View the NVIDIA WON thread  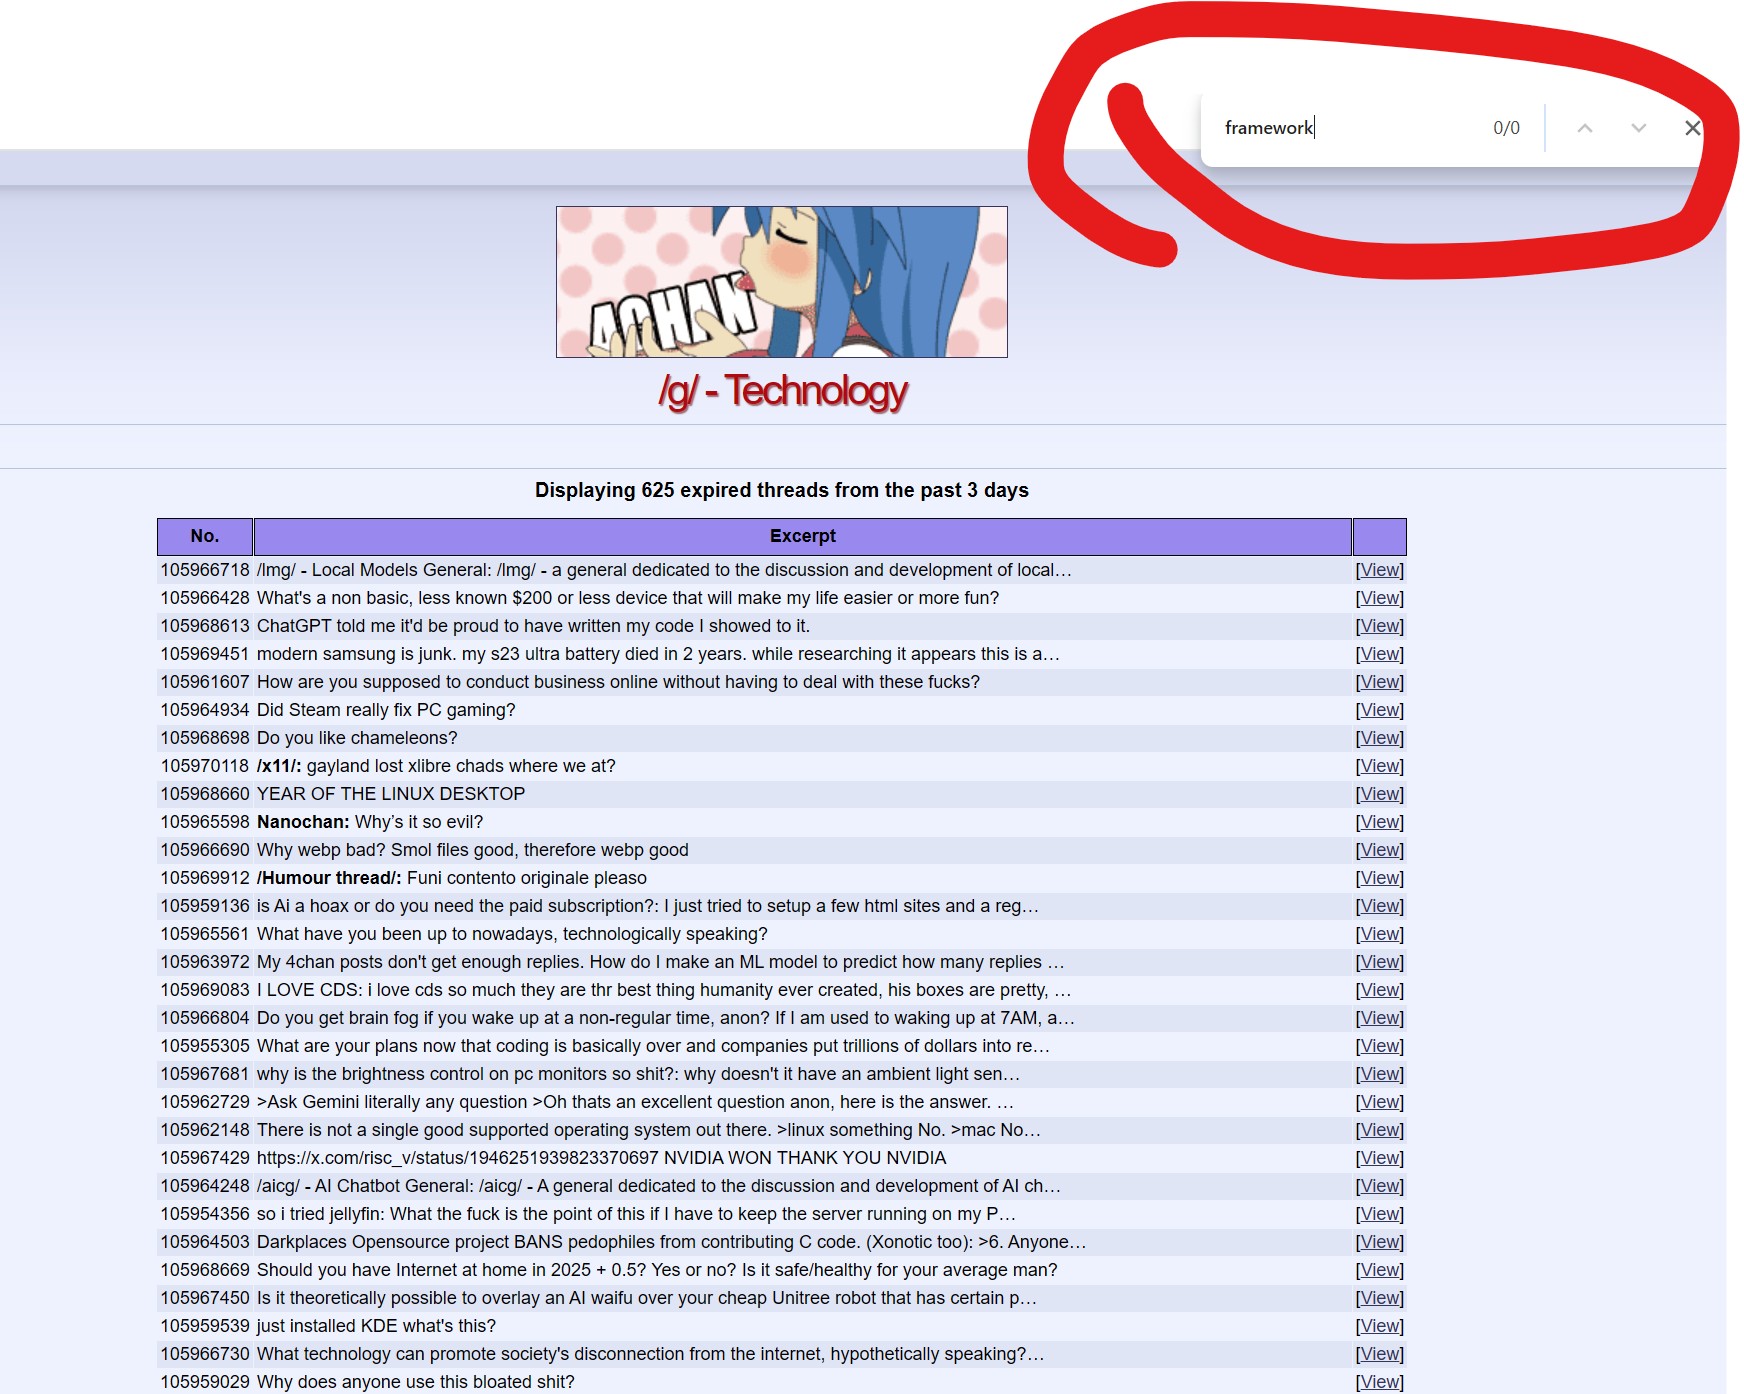1380,1158
